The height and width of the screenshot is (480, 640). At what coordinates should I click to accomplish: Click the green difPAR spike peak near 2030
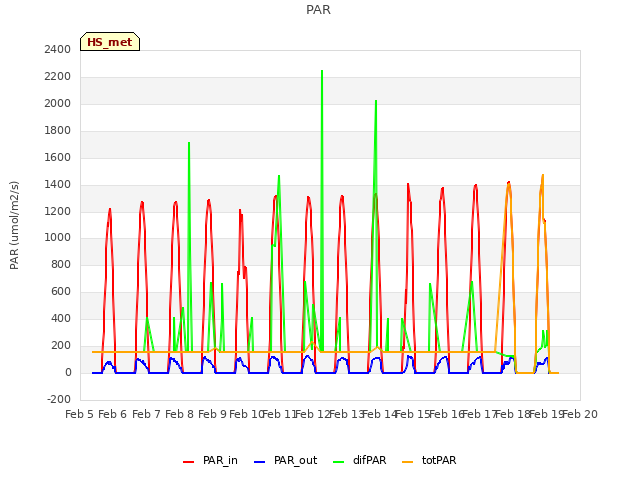point(376,101)
